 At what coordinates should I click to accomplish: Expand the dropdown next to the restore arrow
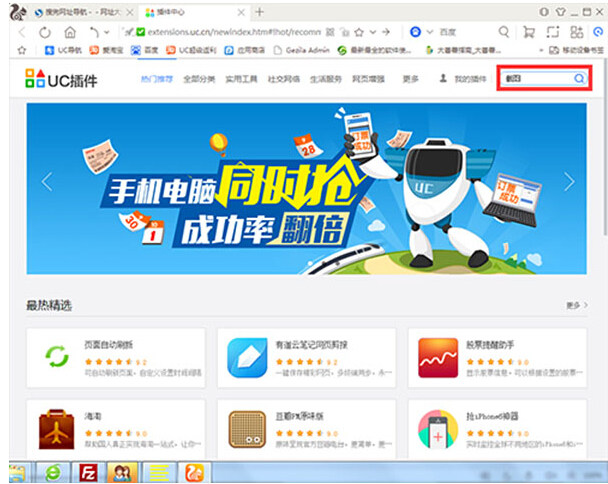pyautogui.click(x=107, y=32)
